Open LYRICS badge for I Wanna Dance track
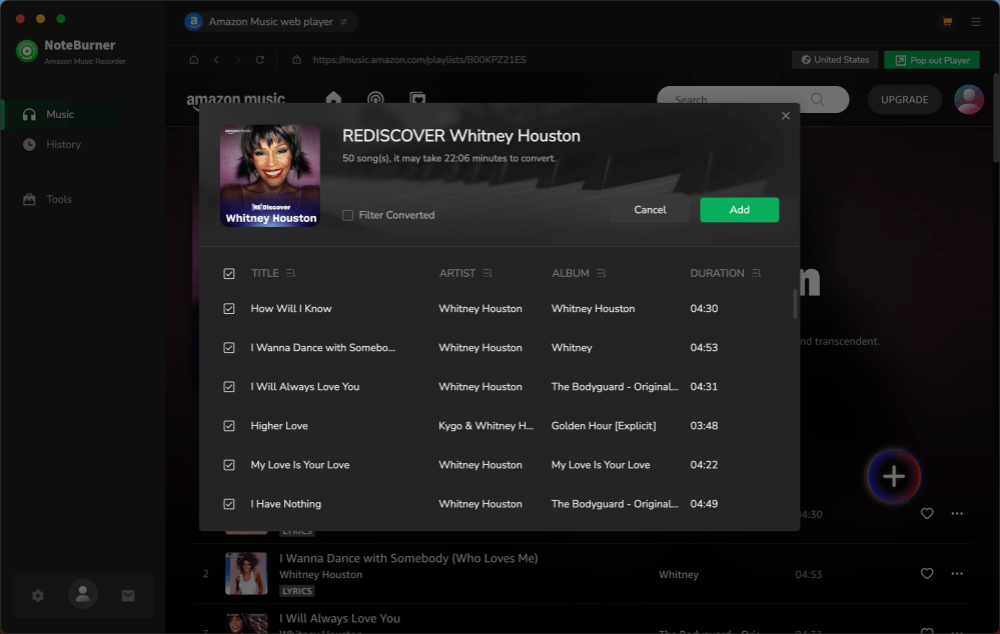Image resolution: width=1000 pixels, height=634 pixels. click(x=297, y=591)
